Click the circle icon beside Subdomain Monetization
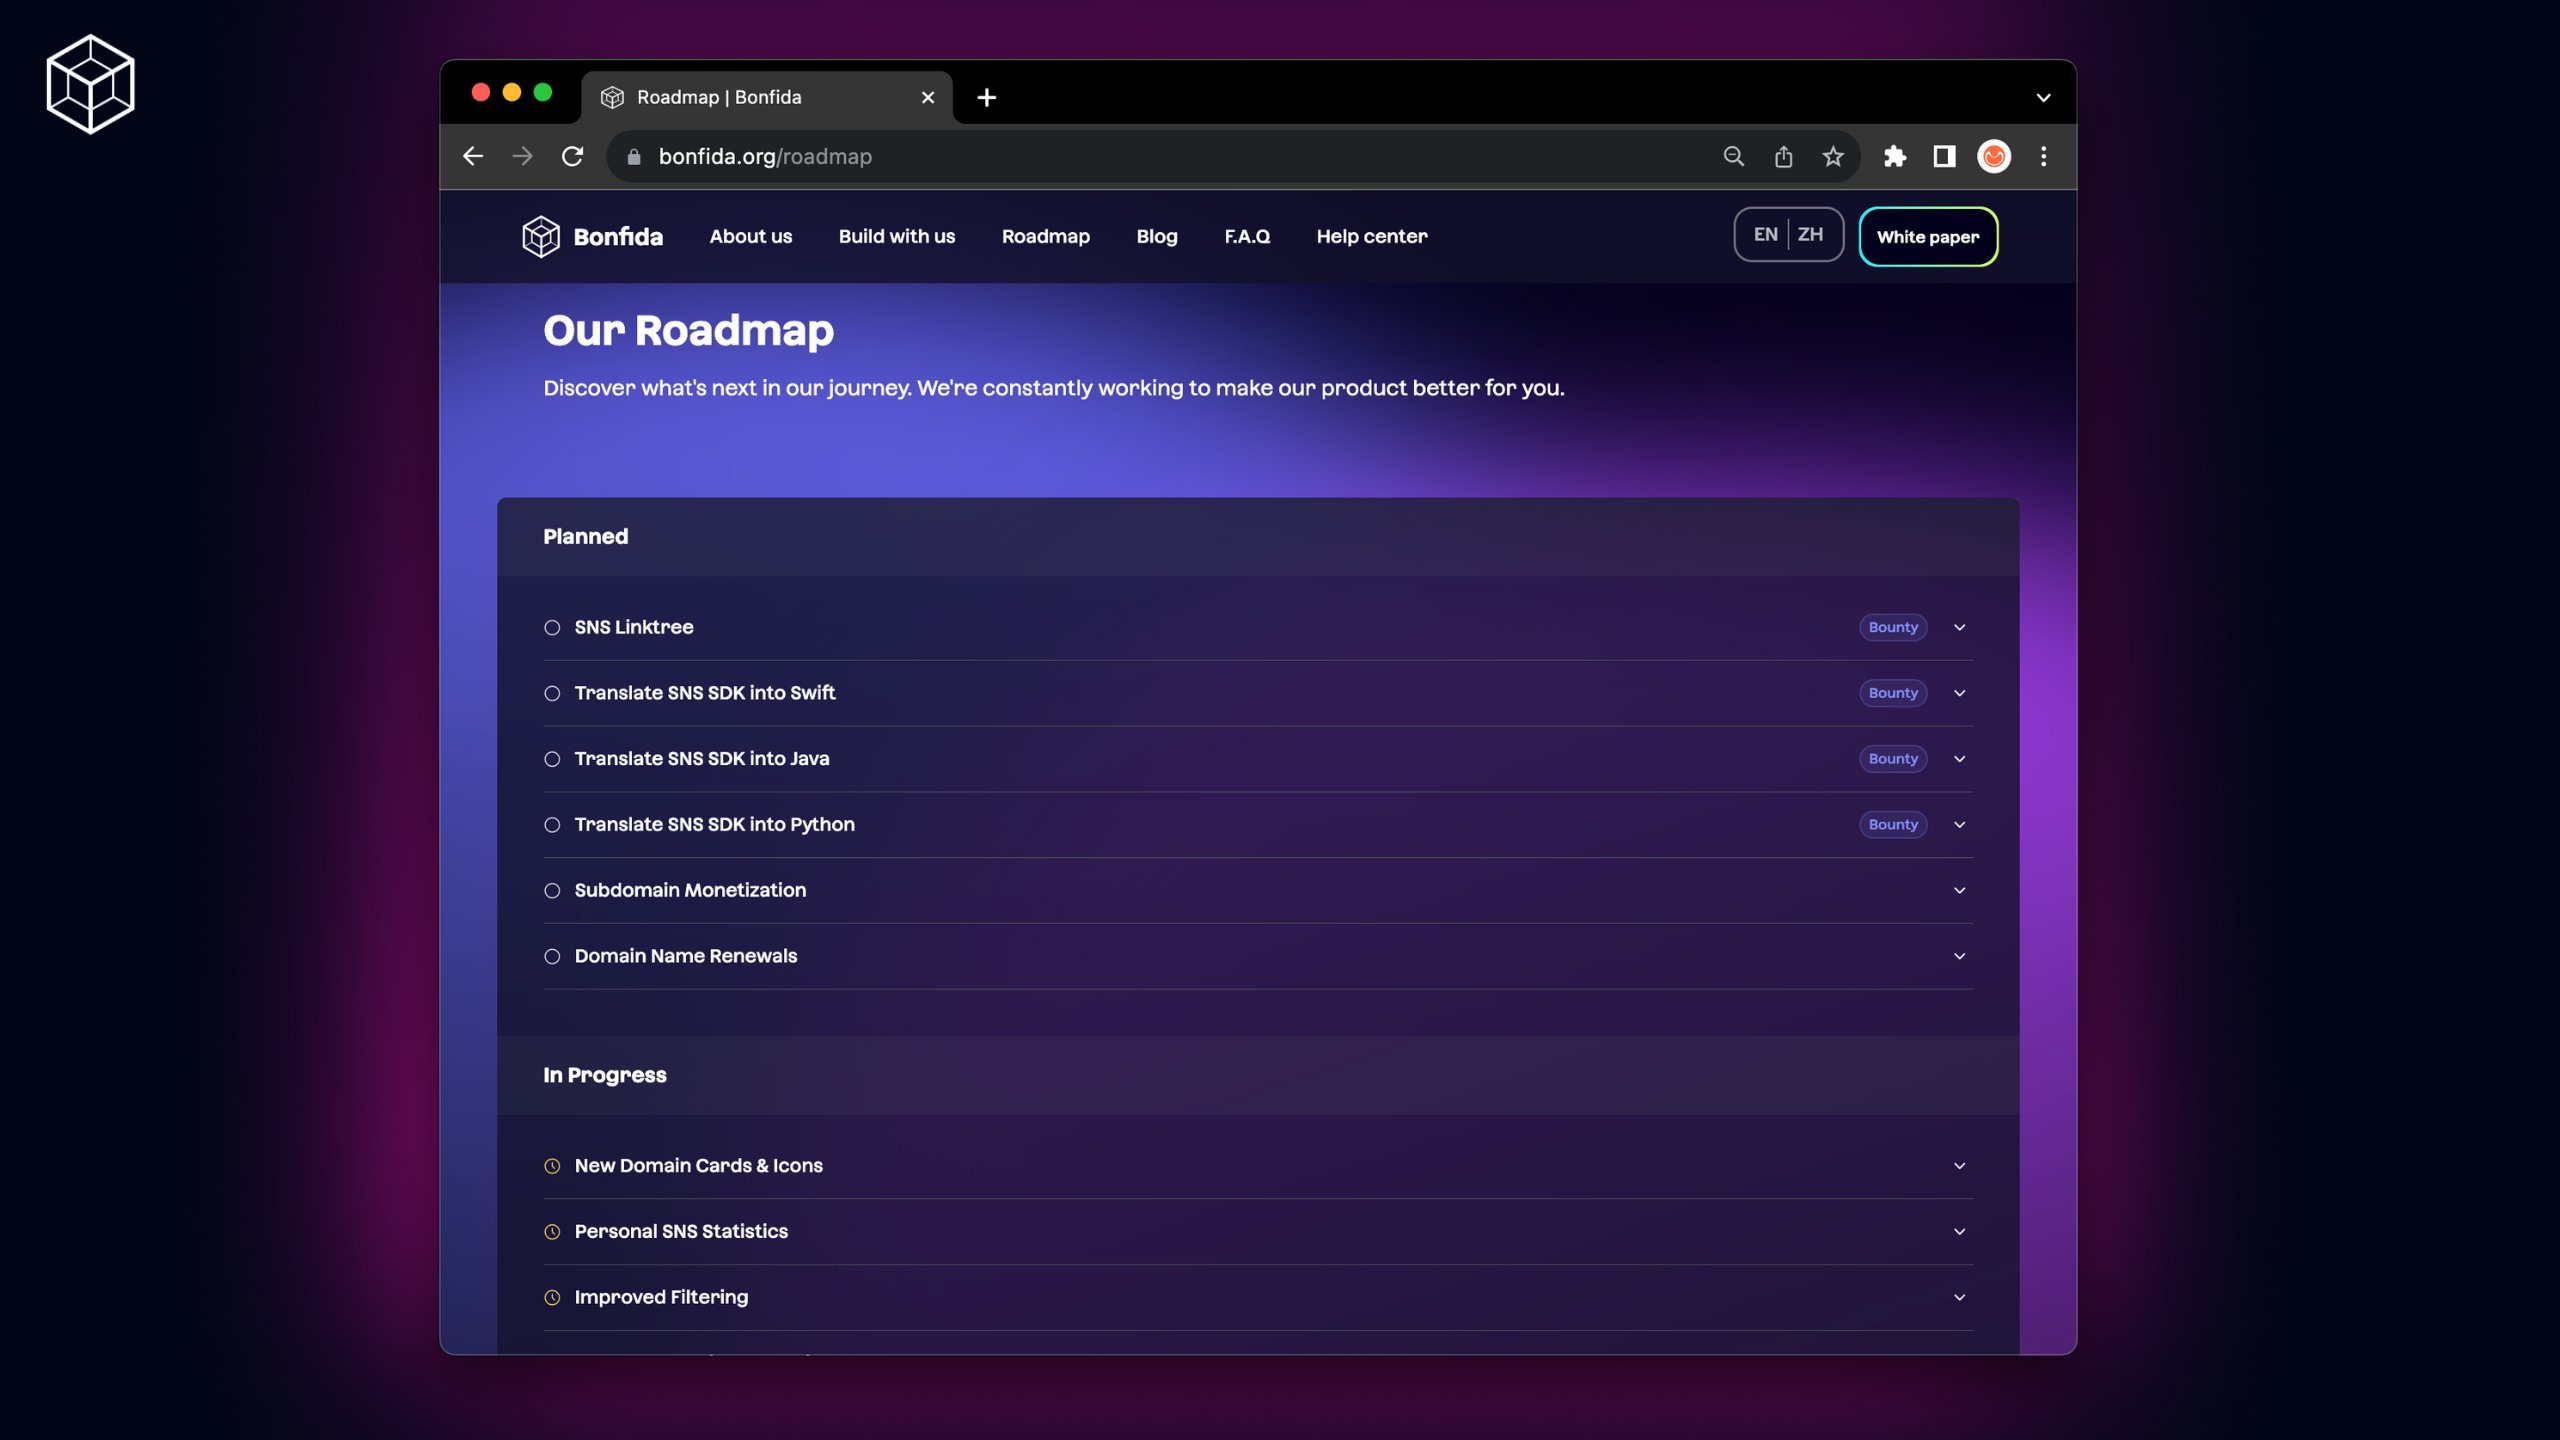The height and width of the screenshot is (1440, 2560). click(552, 890)
